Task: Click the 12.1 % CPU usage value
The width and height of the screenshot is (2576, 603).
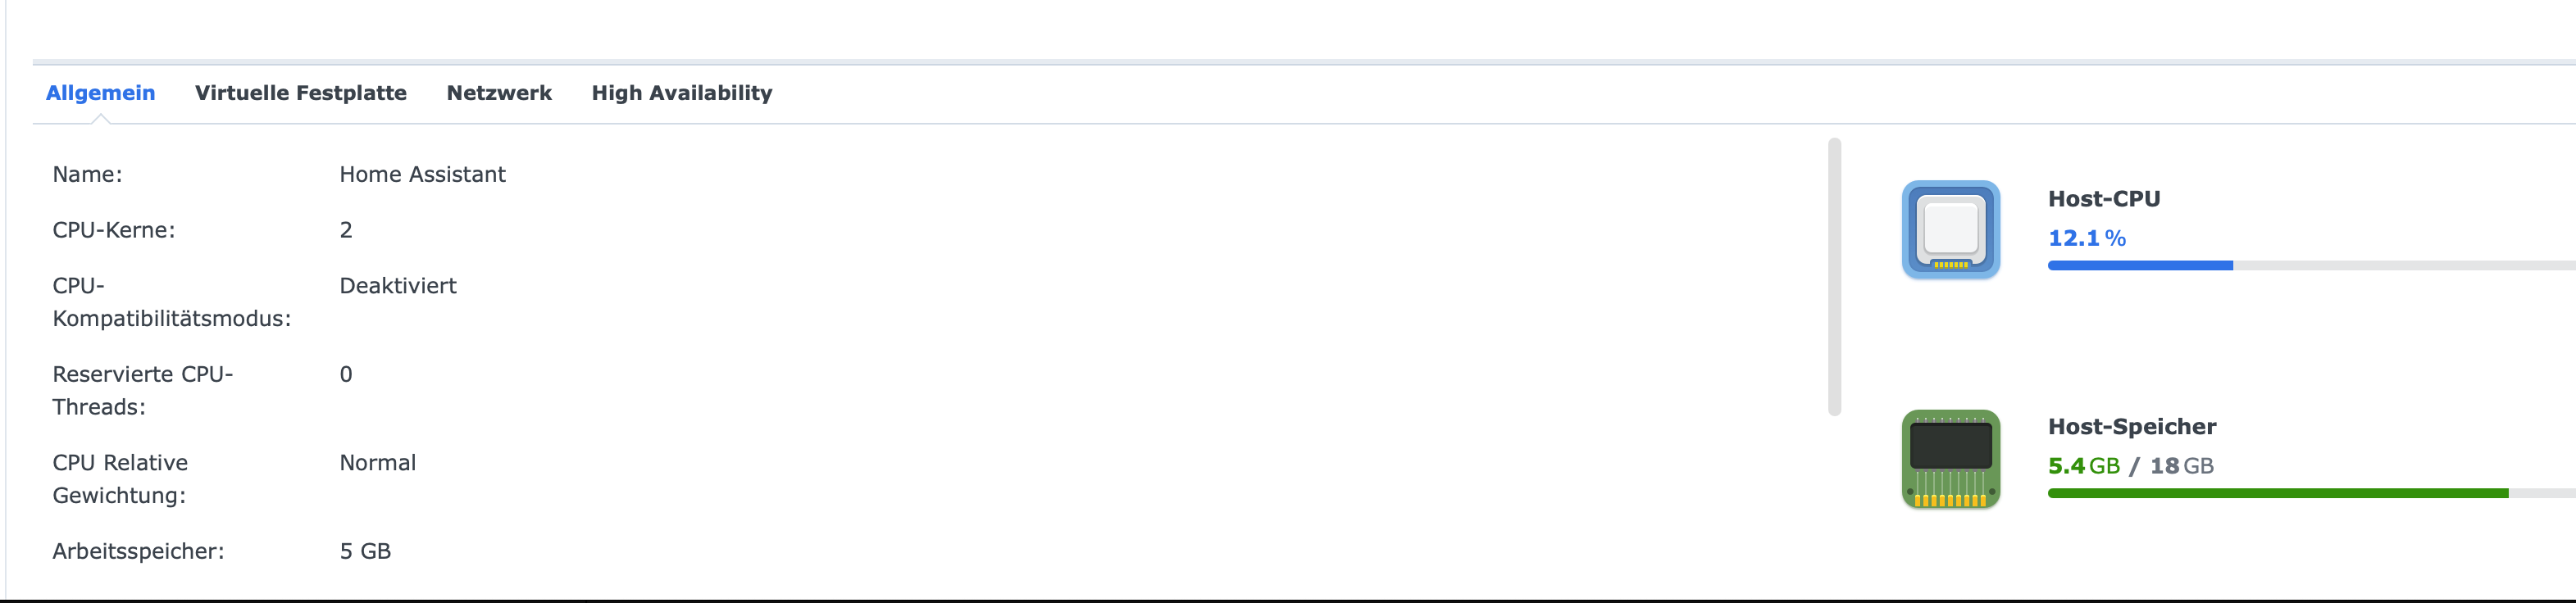Action: (2087, 238)
